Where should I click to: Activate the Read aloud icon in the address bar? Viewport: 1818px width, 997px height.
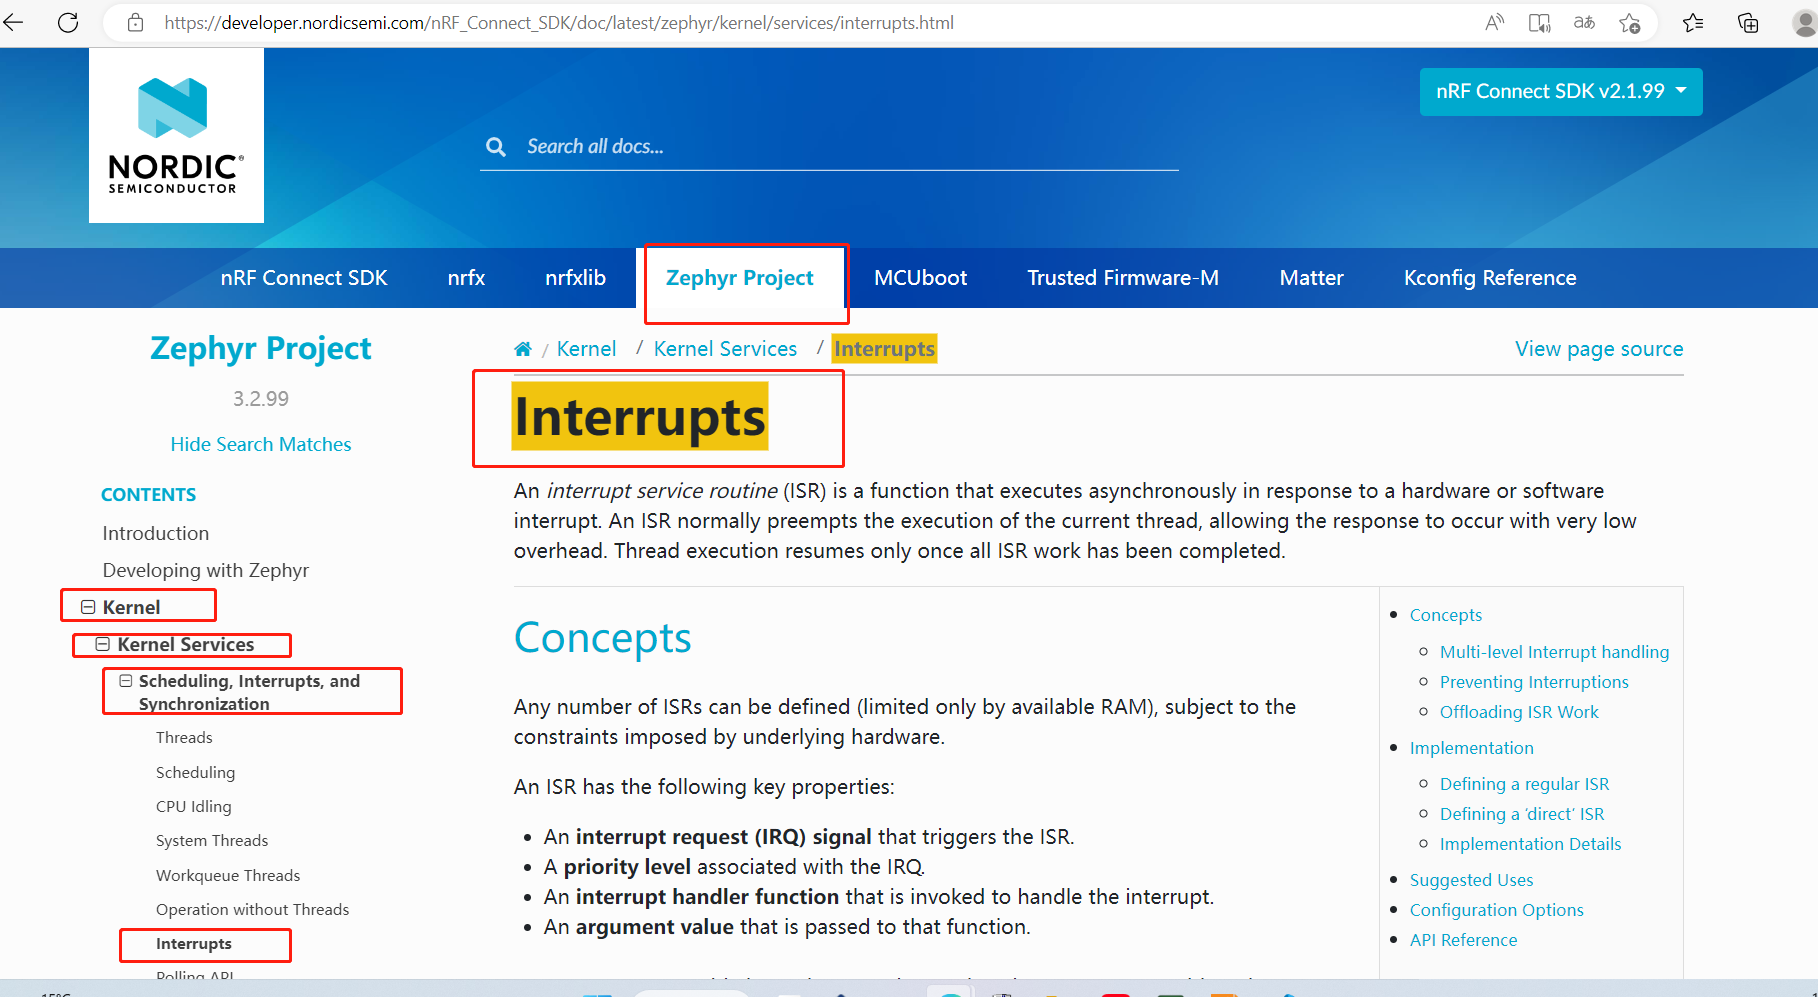[1494, 22]
